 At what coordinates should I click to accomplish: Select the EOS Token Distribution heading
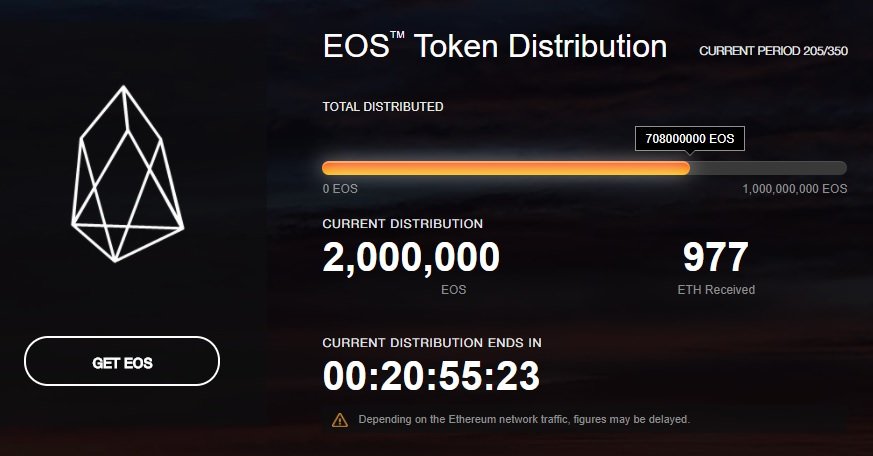point(494,47)
